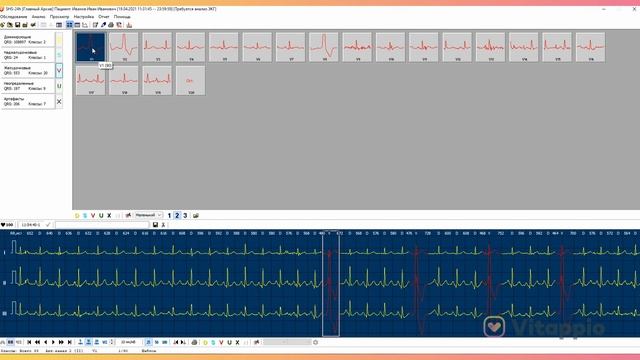Image resolution: width=640 pixels, height=360 pixels.
Task: Open the Настройка menu
Action: (x=84, y=17)
